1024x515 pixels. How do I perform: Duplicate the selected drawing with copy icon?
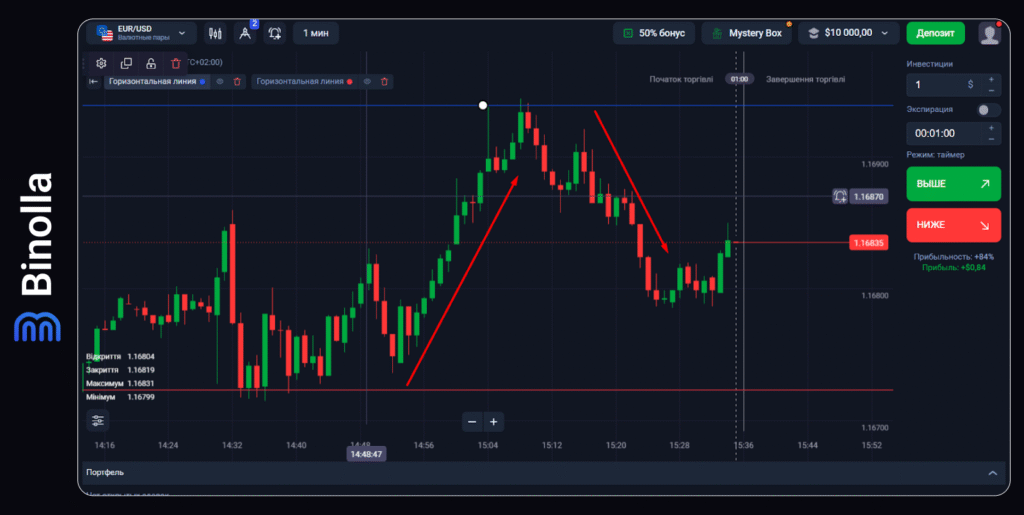point(126,63)
